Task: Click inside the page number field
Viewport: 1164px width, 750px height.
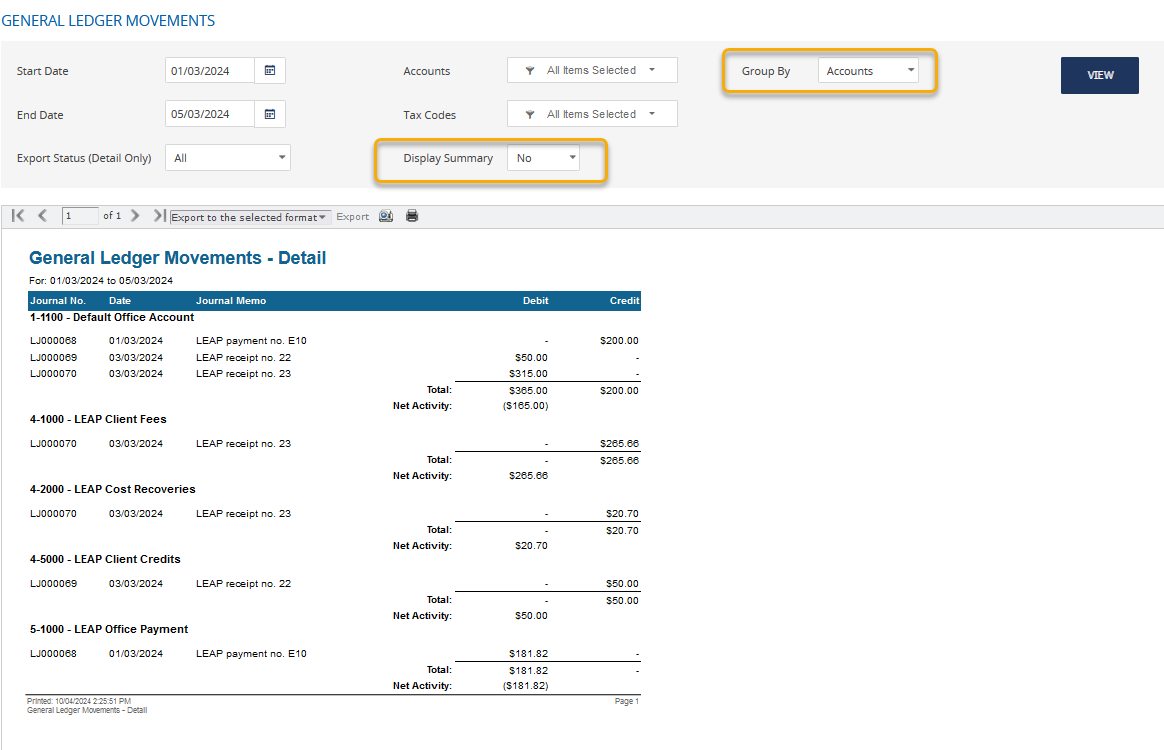Action: [80, 215]
